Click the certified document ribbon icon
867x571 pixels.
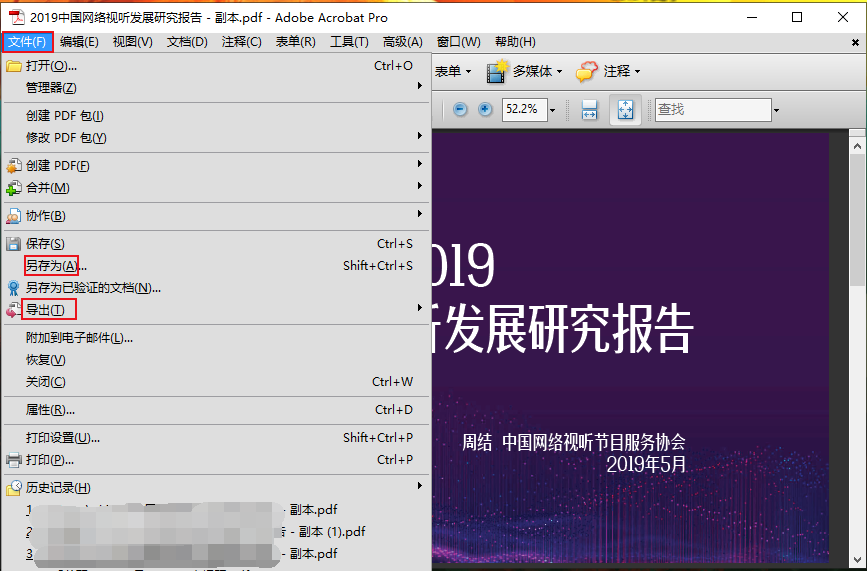point(13,288)
